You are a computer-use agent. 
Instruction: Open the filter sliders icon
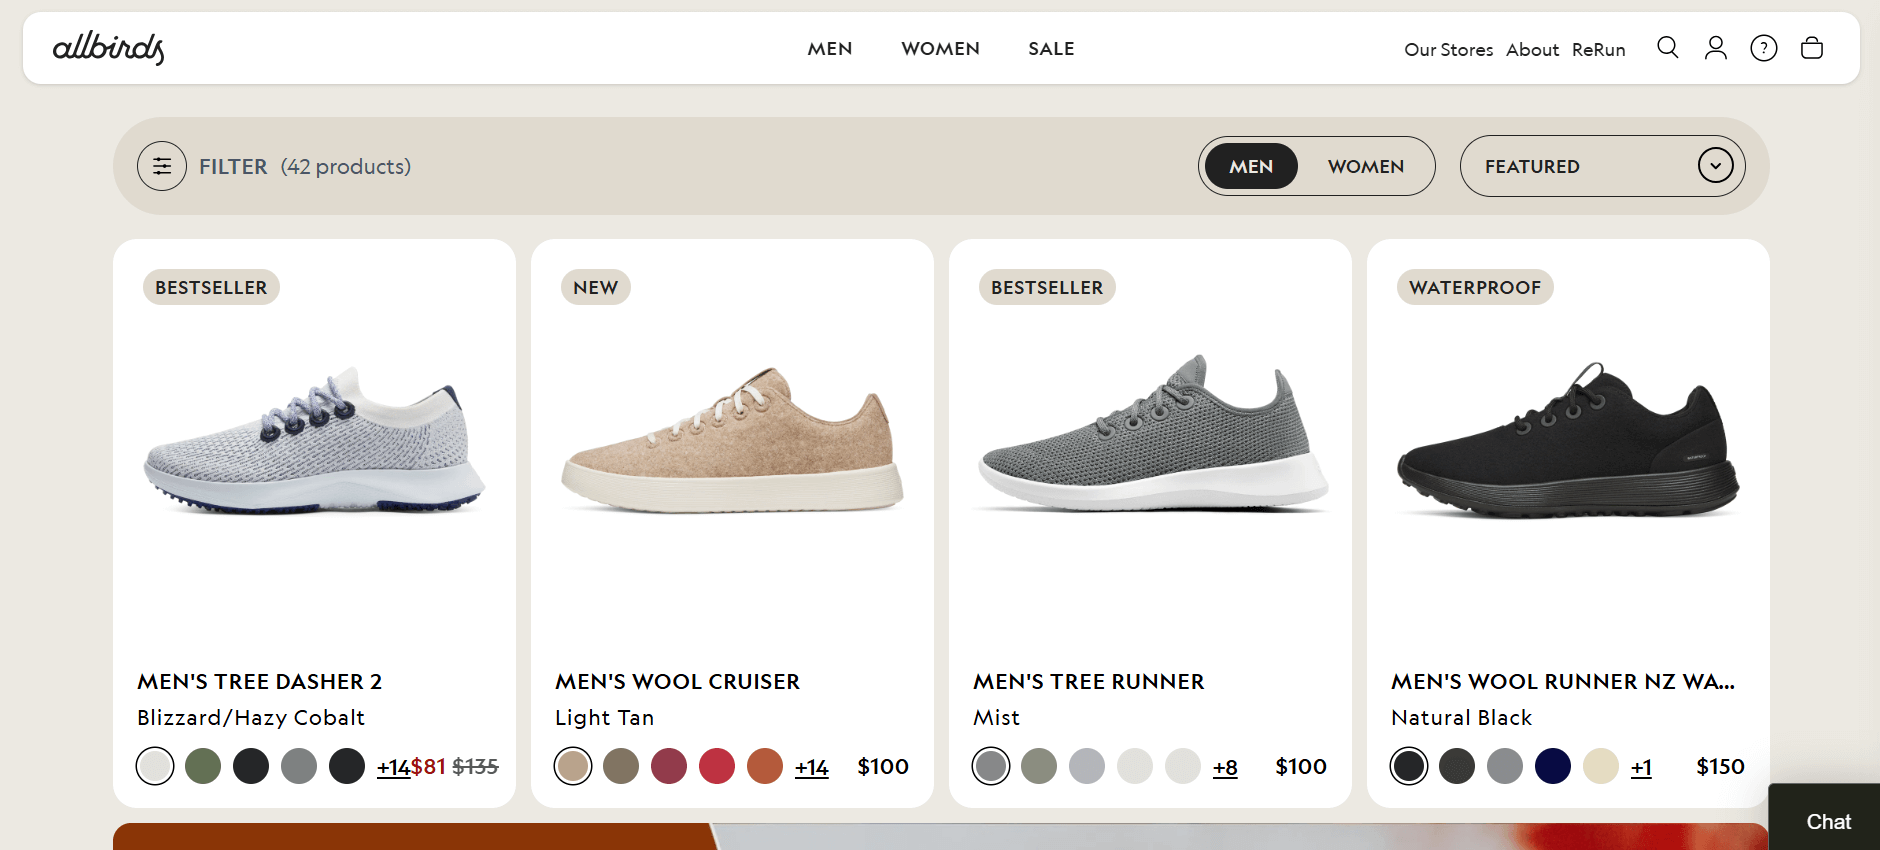coord(162,166)
